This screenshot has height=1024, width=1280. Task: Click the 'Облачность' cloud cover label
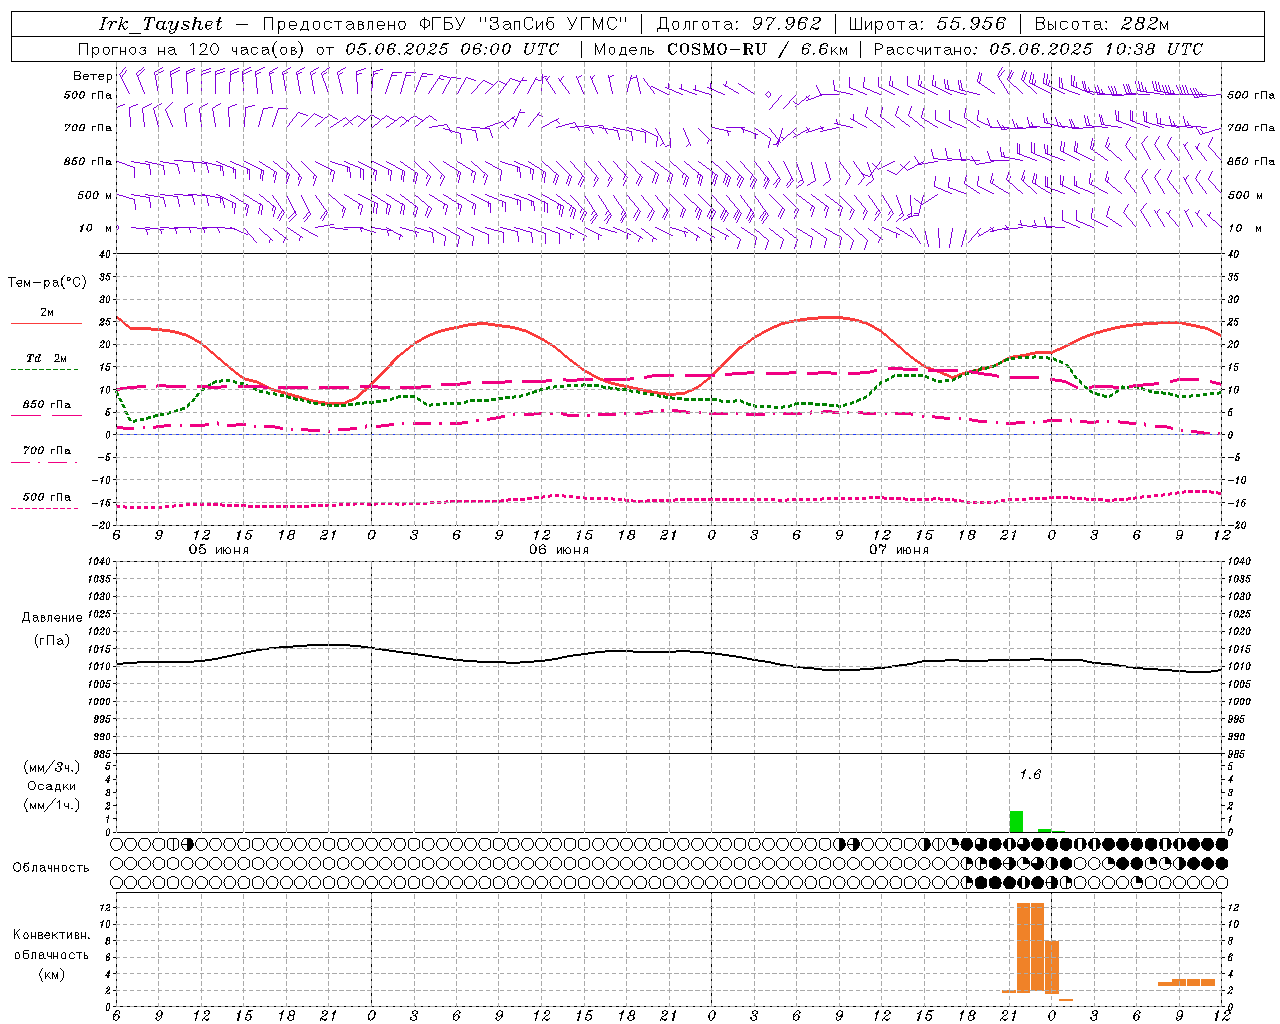(51, 867)
